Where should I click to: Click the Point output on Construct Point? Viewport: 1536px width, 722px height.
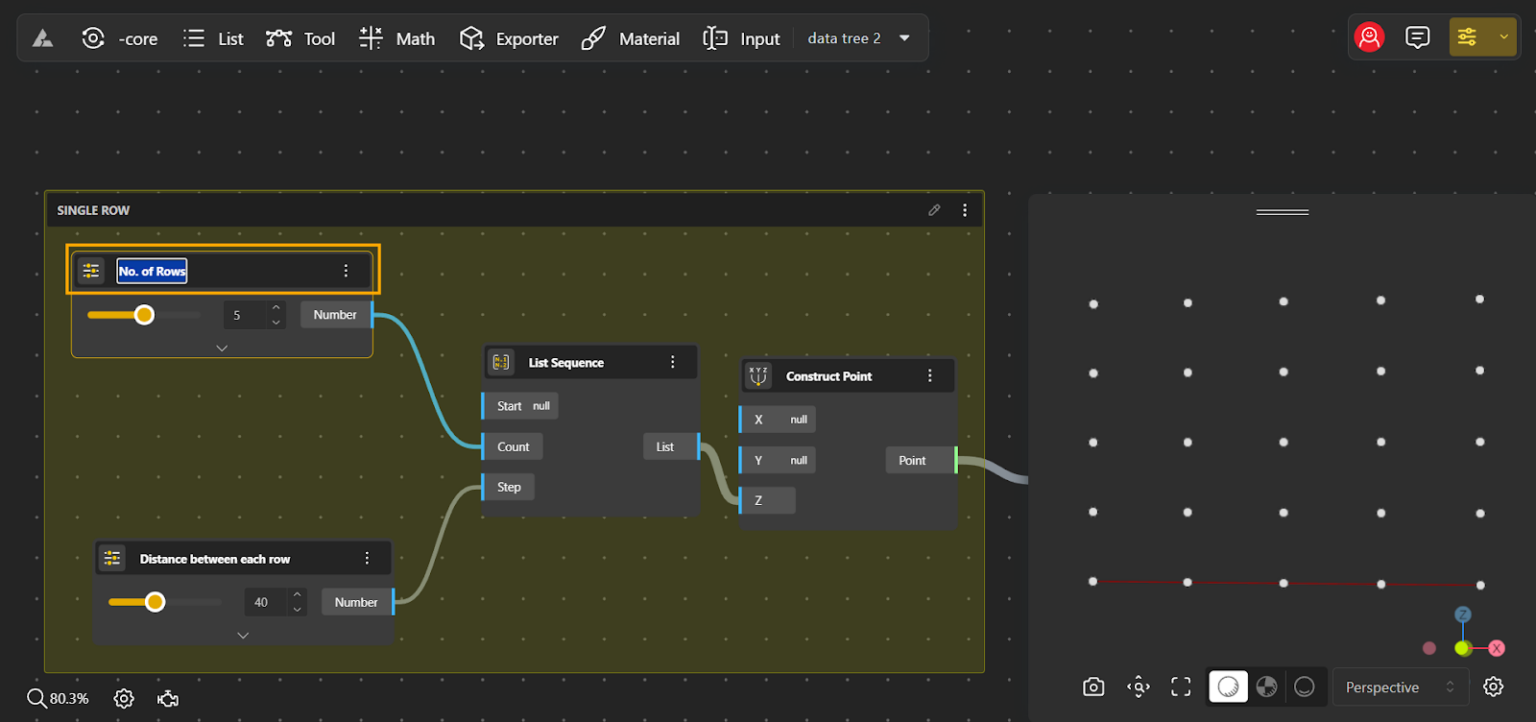point(912,461)
